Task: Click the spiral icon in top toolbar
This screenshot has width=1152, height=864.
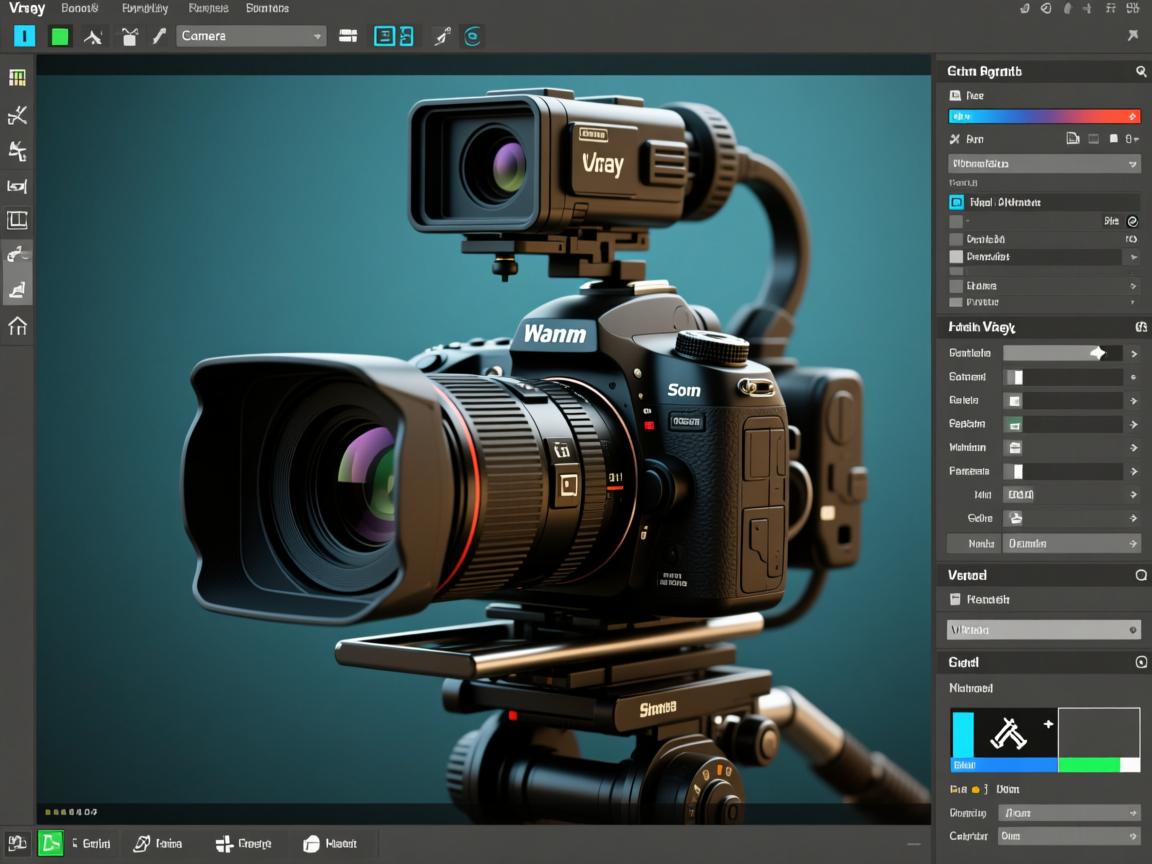Action: [473, 36]
